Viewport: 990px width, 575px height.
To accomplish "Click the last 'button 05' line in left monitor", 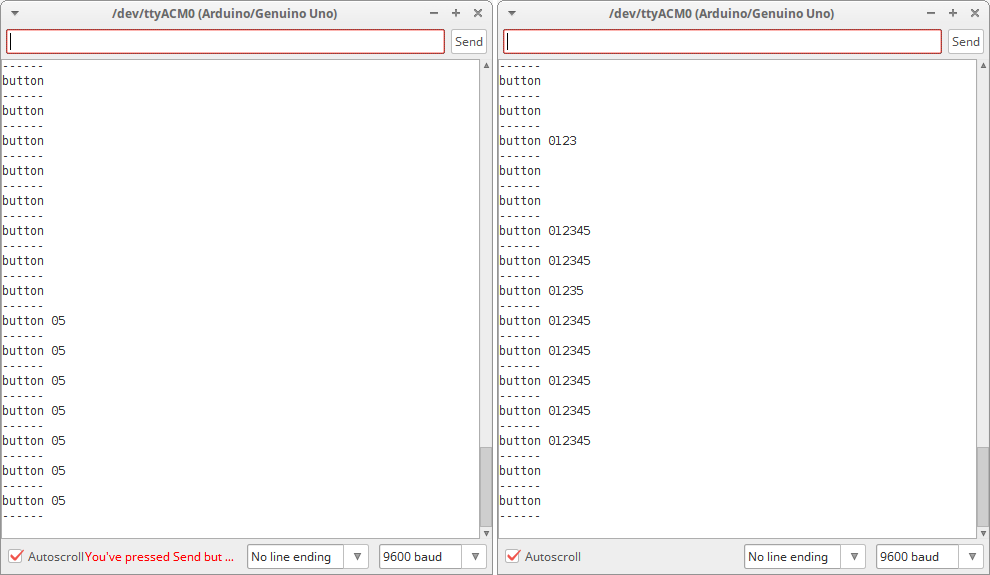I will point(34,501).
